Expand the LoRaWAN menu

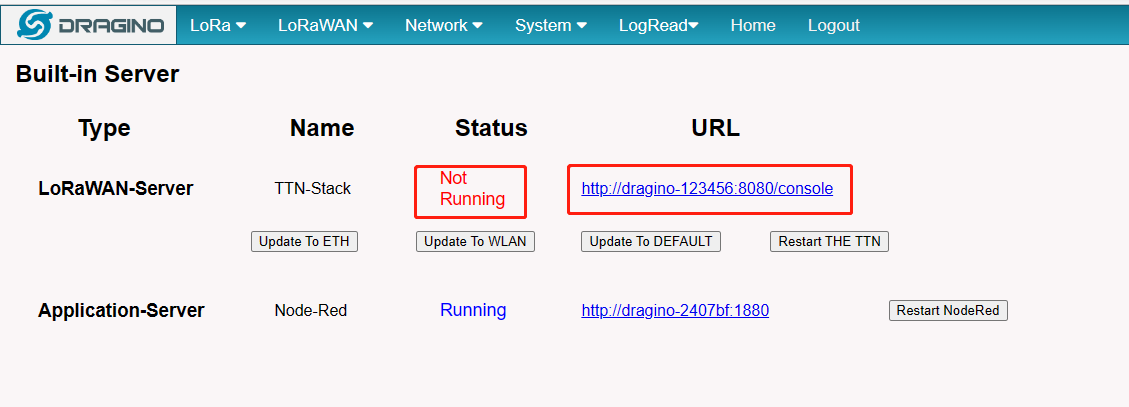tap(325, 25)
